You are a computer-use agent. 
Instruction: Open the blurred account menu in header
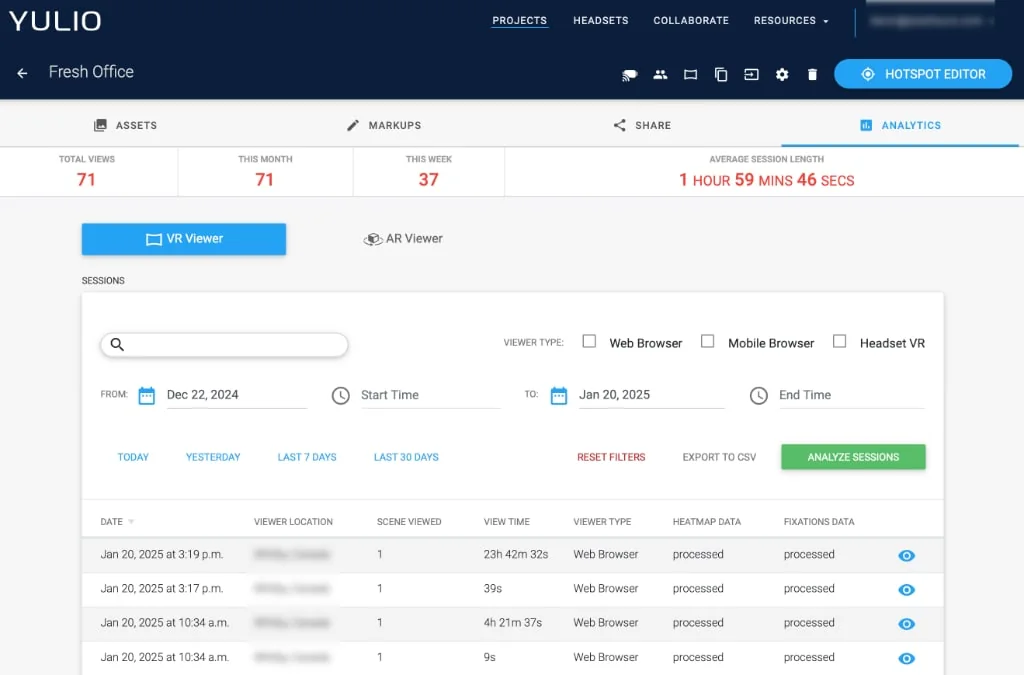[x=931, y=21]
